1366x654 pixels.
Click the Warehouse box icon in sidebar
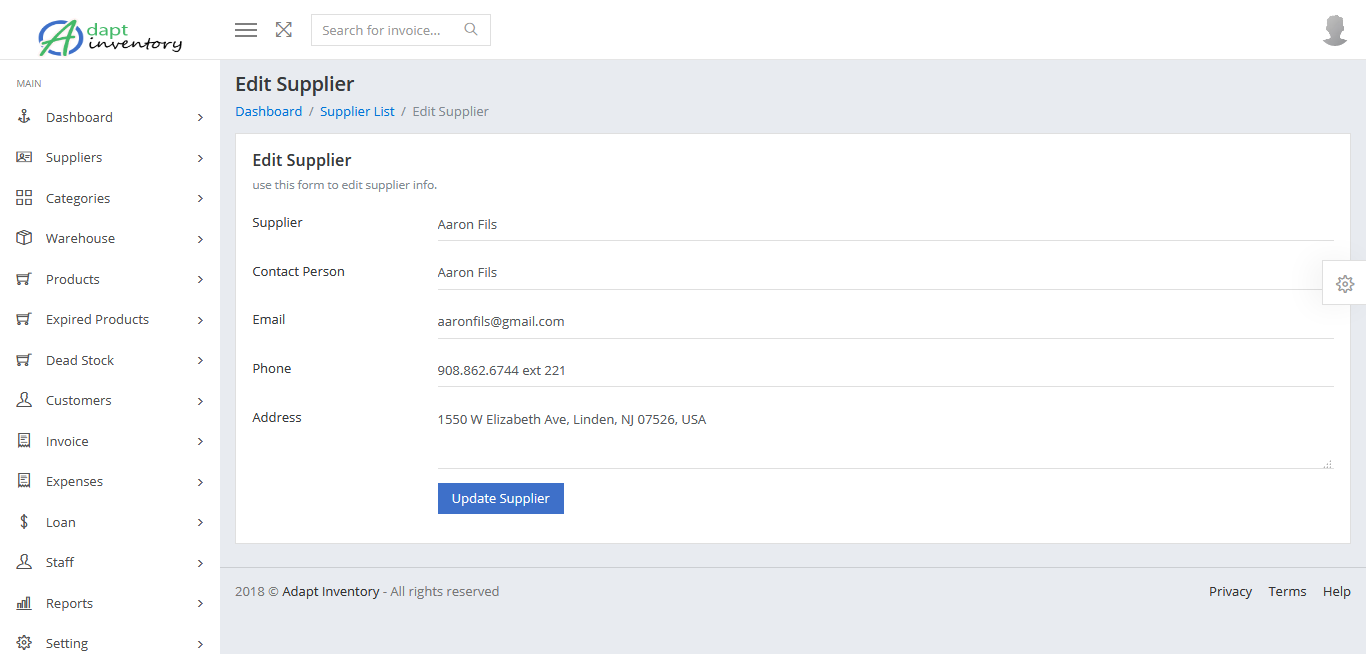coord(24,238)
